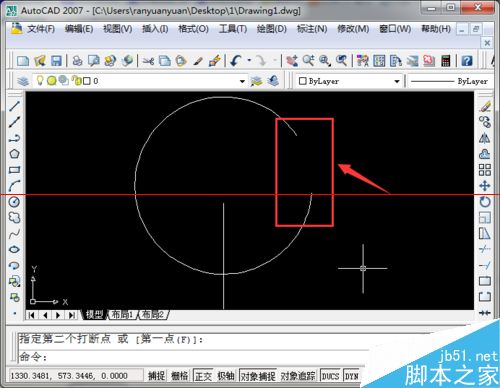Click the Array modify tool
The image size is (500, 388).
[x=485, y=170]
